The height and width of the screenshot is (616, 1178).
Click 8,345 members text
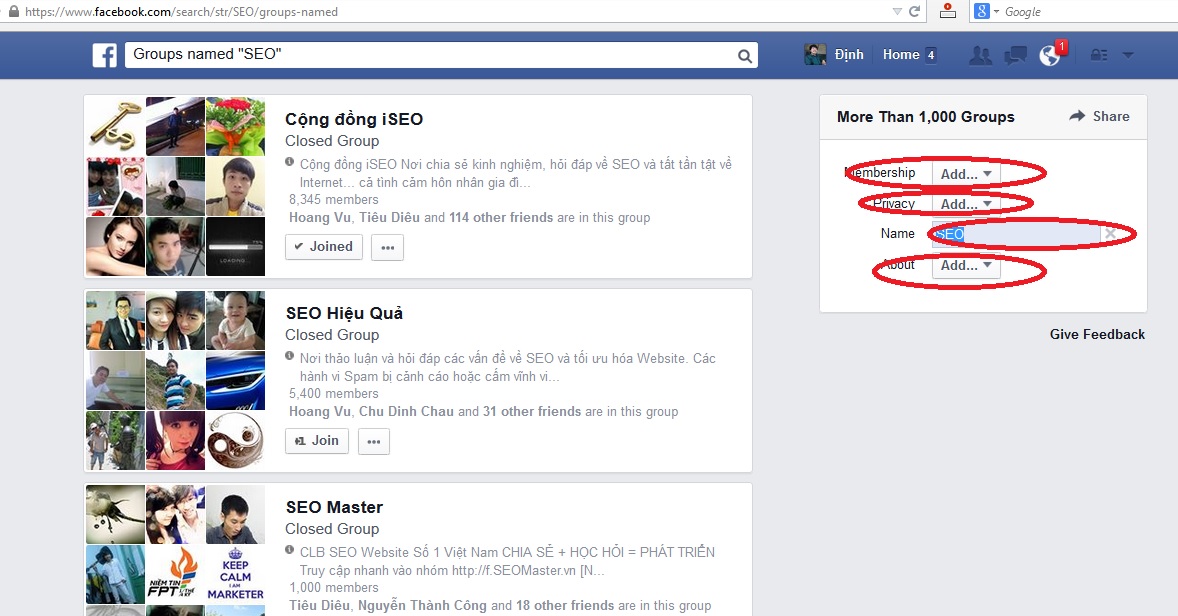pos(334,199)
